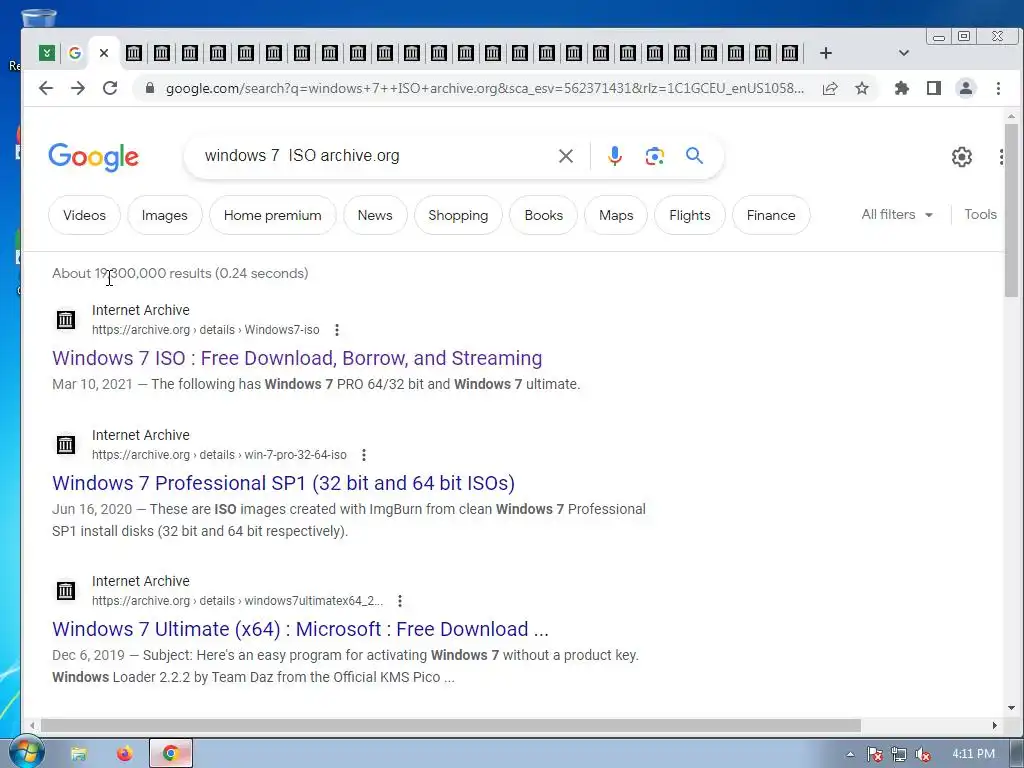Open Google quick settings gear
This screenshot has width=1024, height=768.
pyautogui.click(x=961, y=157)
